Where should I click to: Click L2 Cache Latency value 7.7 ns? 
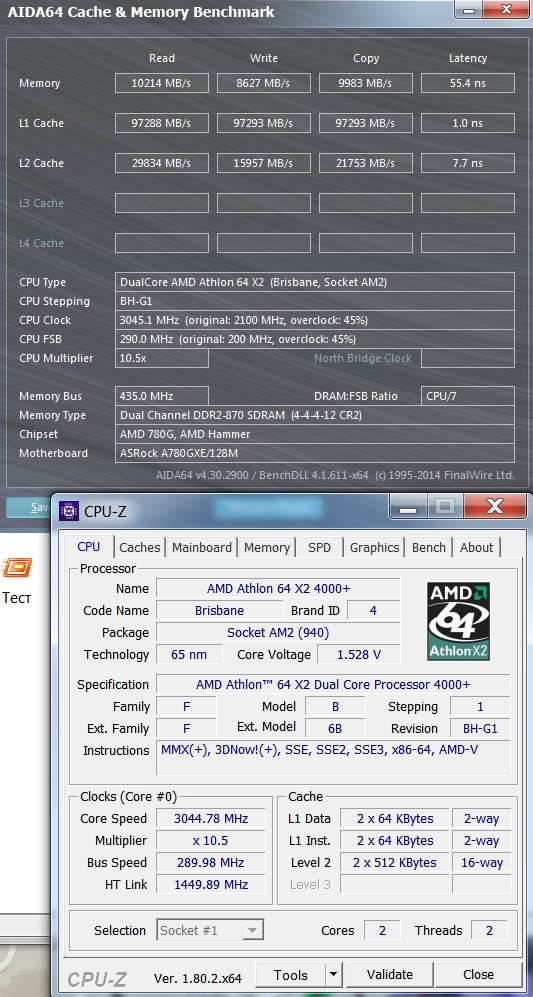467,163
